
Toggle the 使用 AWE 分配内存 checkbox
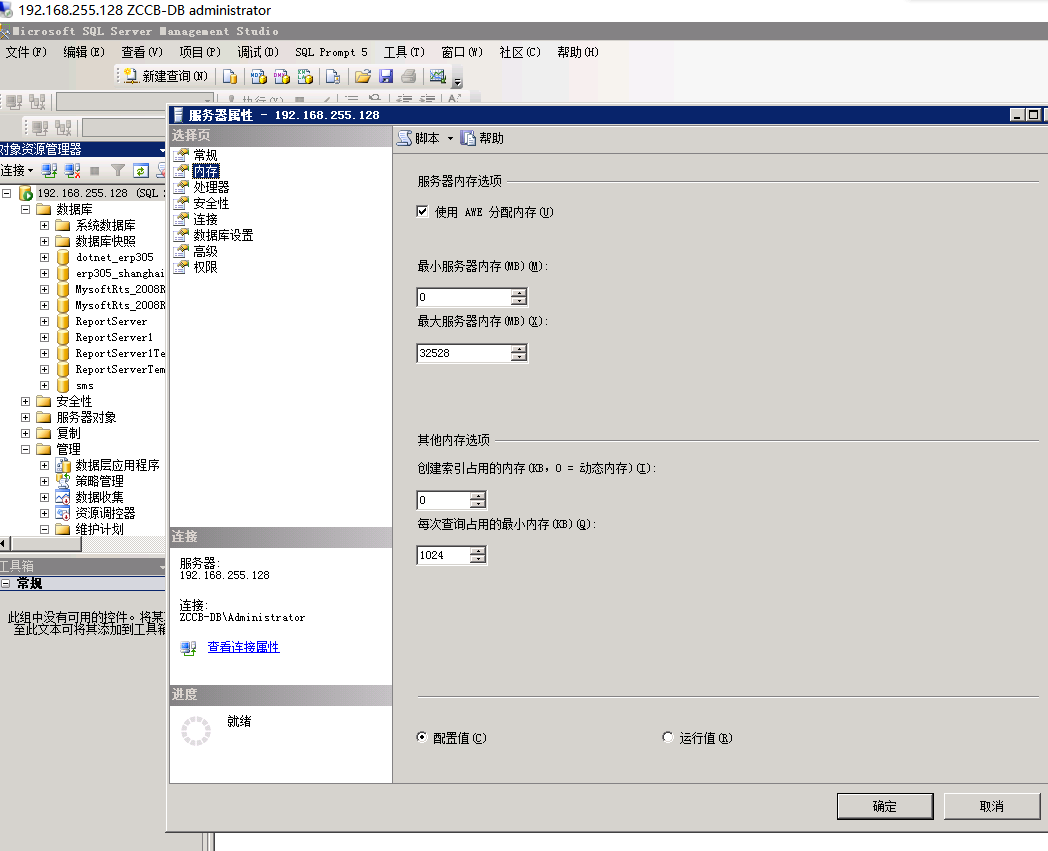click(x=422, y=212)
